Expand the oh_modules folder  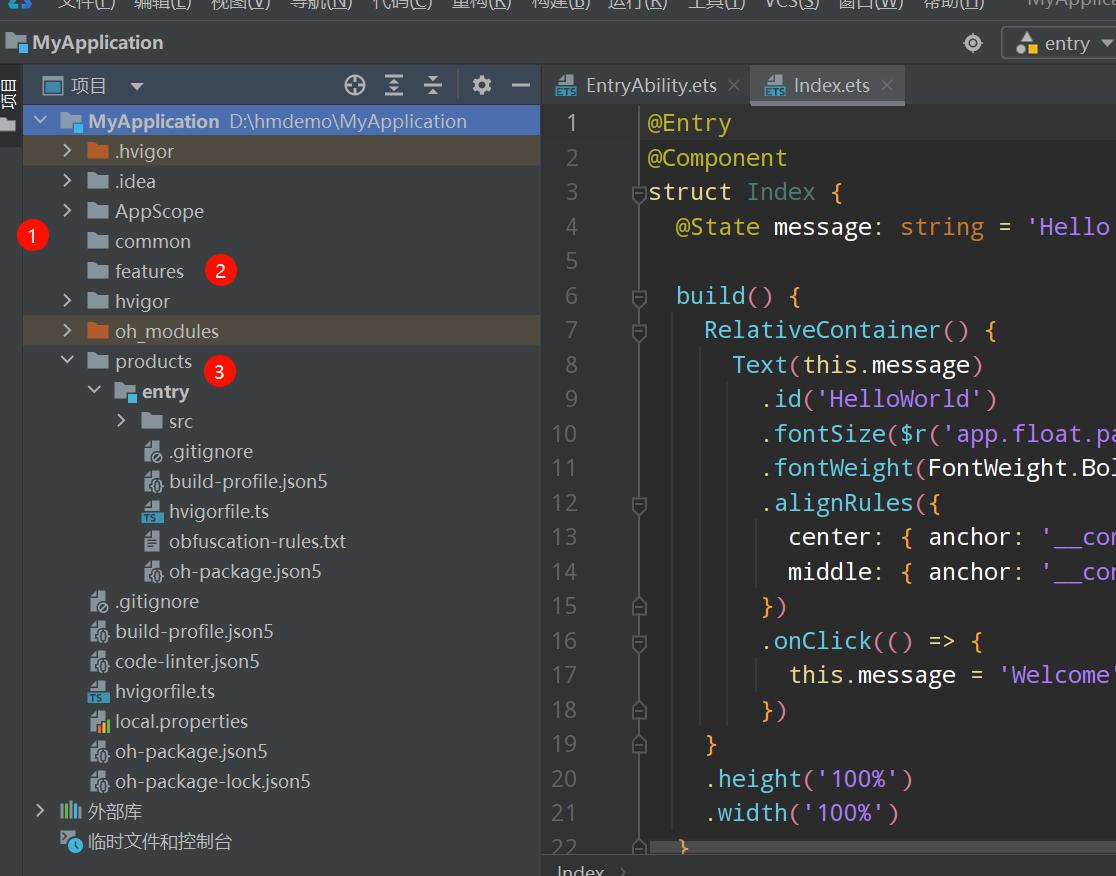pyautogui.click(x=67, y=331)
